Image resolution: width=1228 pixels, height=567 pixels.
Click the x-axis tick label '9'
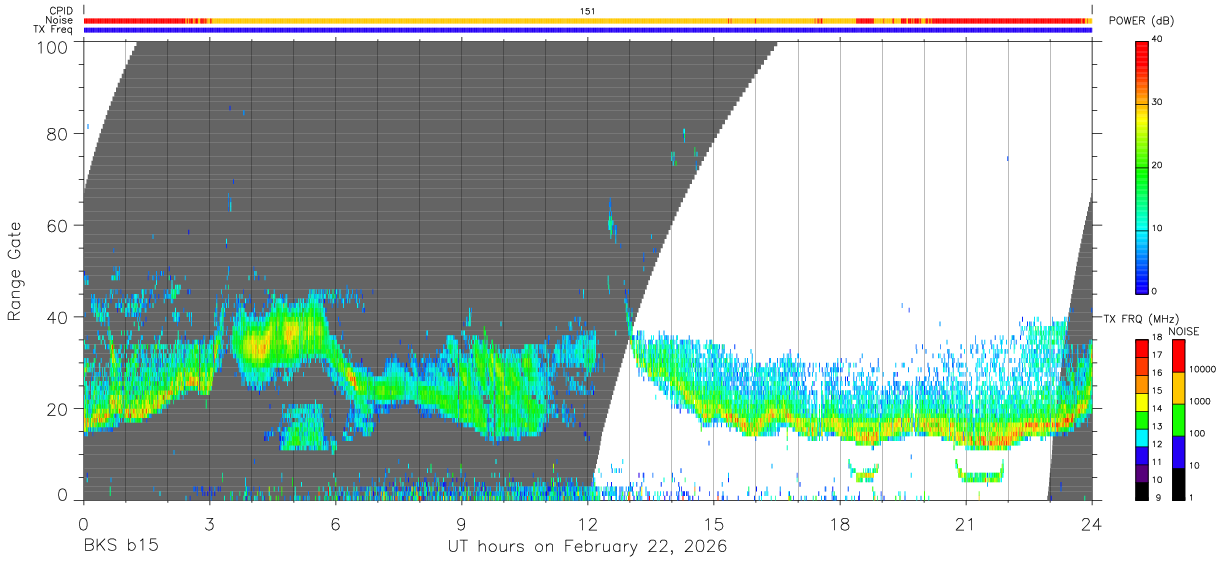click(461, 524)
